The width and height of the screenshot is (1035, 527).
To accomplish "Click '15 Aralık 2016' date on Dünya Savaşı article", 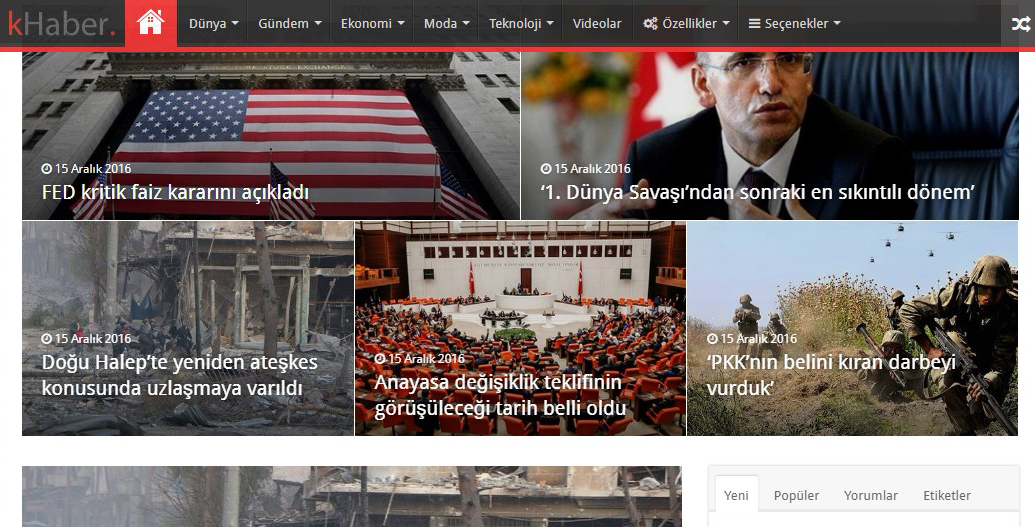I will (592, 169).
